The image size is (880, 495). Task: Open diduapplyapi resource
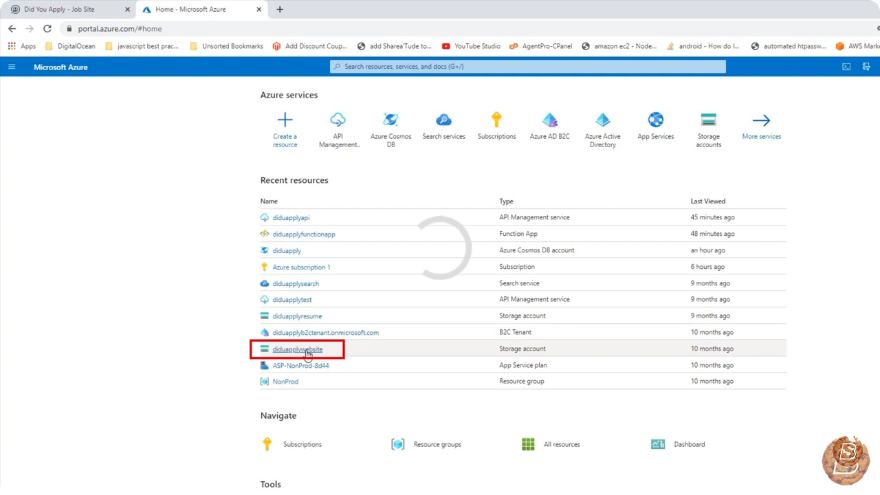coord(291,218)
